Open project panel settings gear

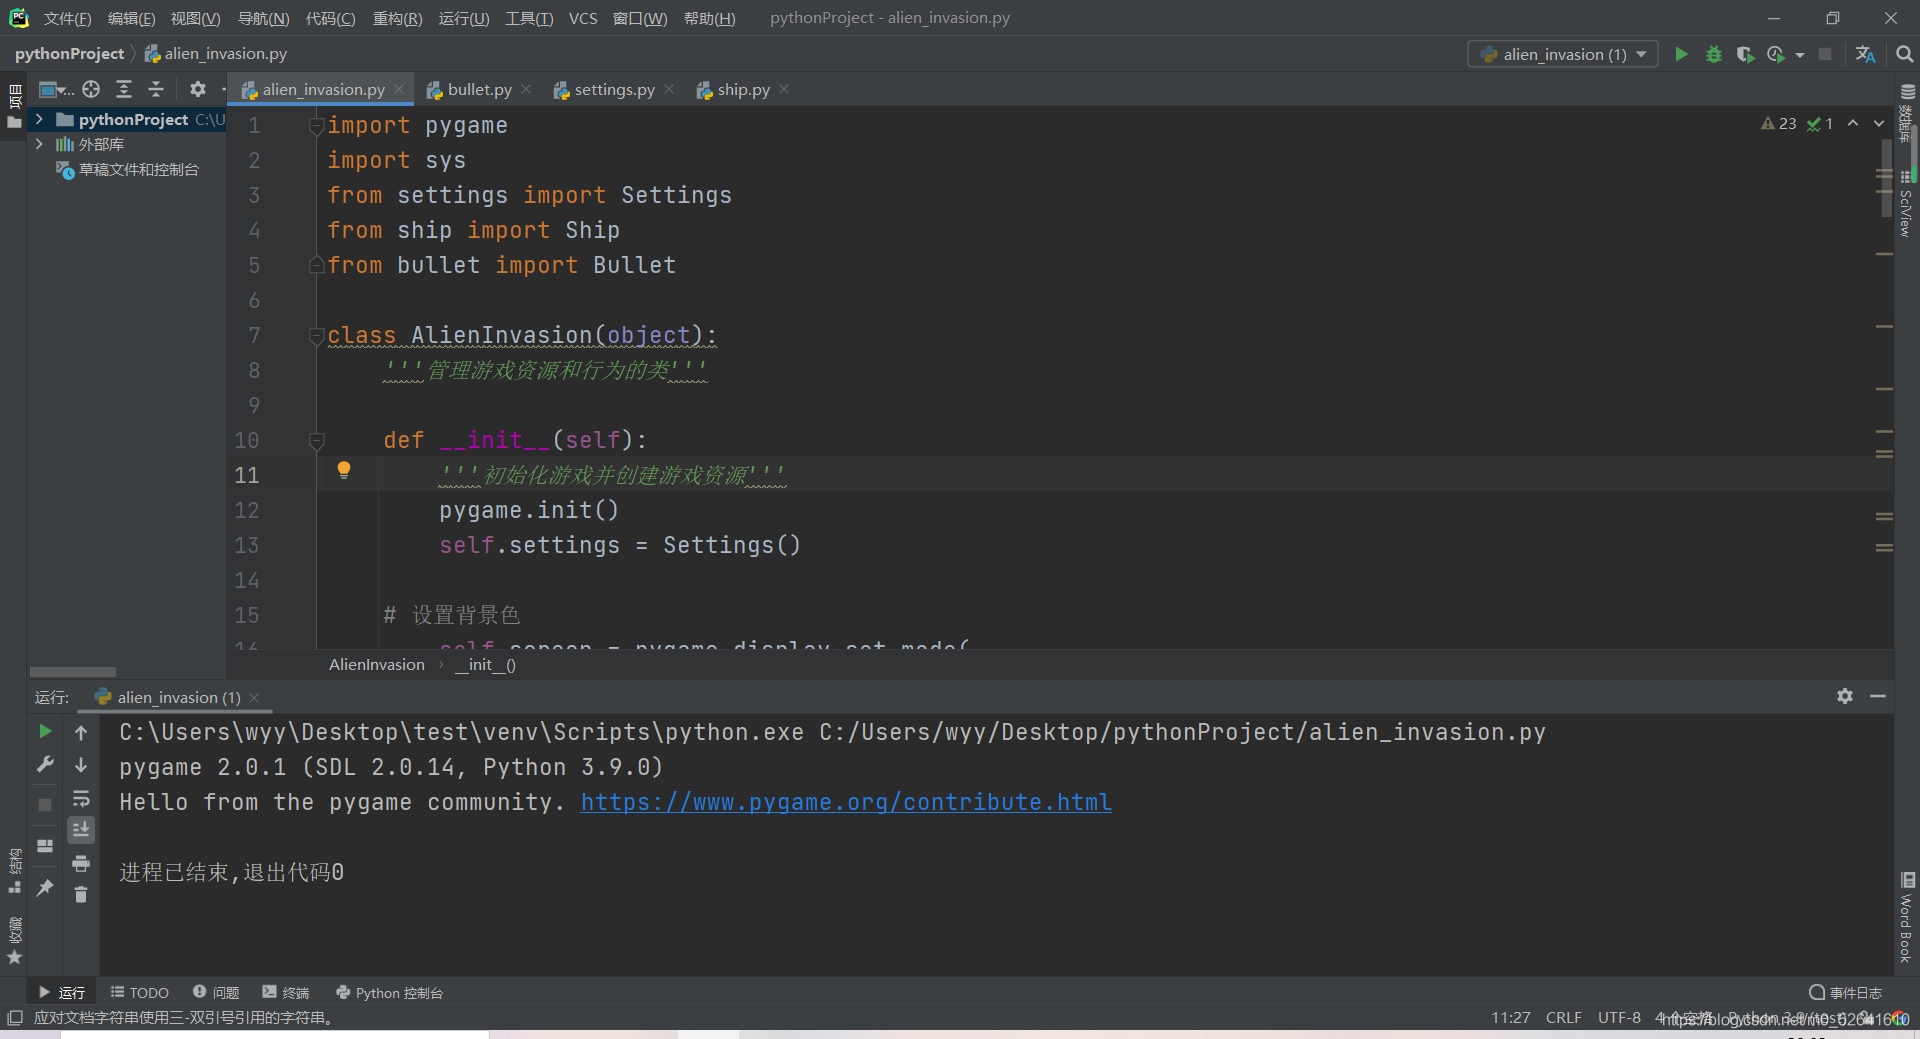tap(198, 89)
